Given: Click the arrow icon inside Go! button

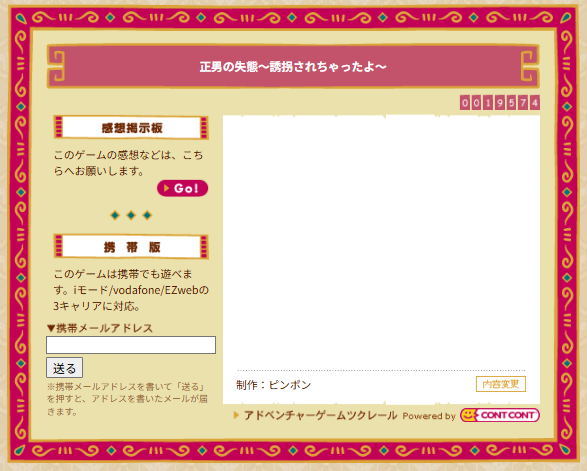Looking at the screenshot, I should pos(167,188).
